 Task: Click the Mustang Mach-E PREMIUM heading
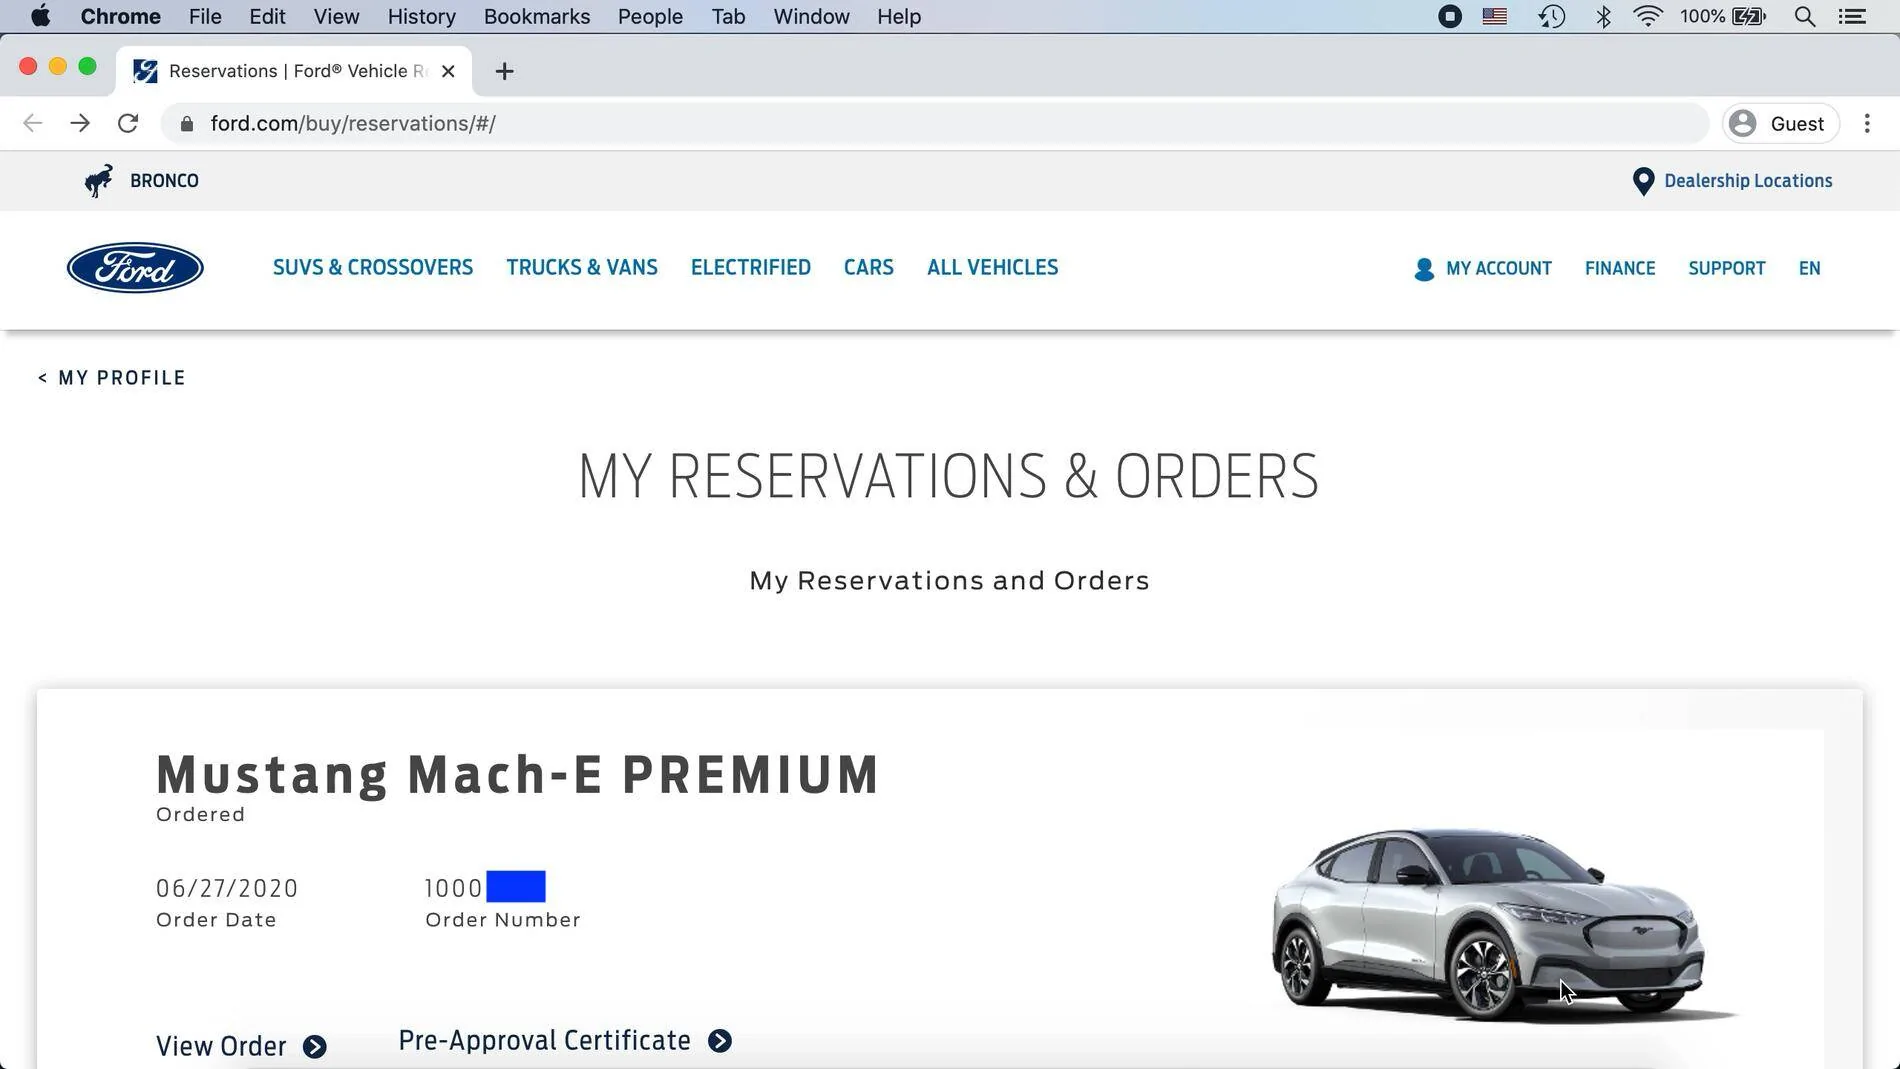point(518,775)
